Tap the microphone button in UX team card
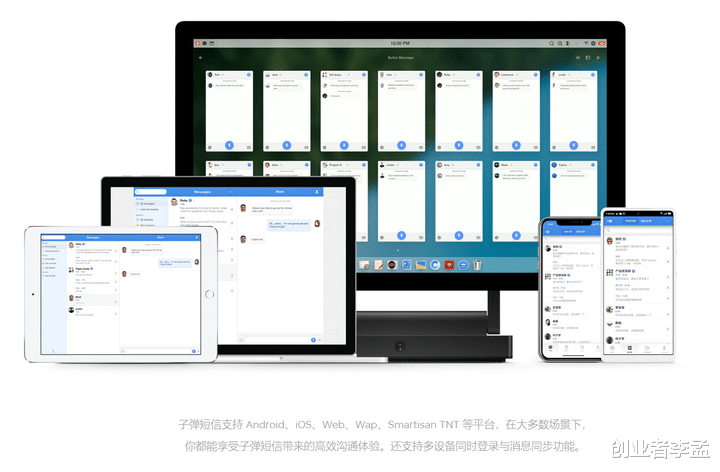720x472 pixels. pos(344,146)
